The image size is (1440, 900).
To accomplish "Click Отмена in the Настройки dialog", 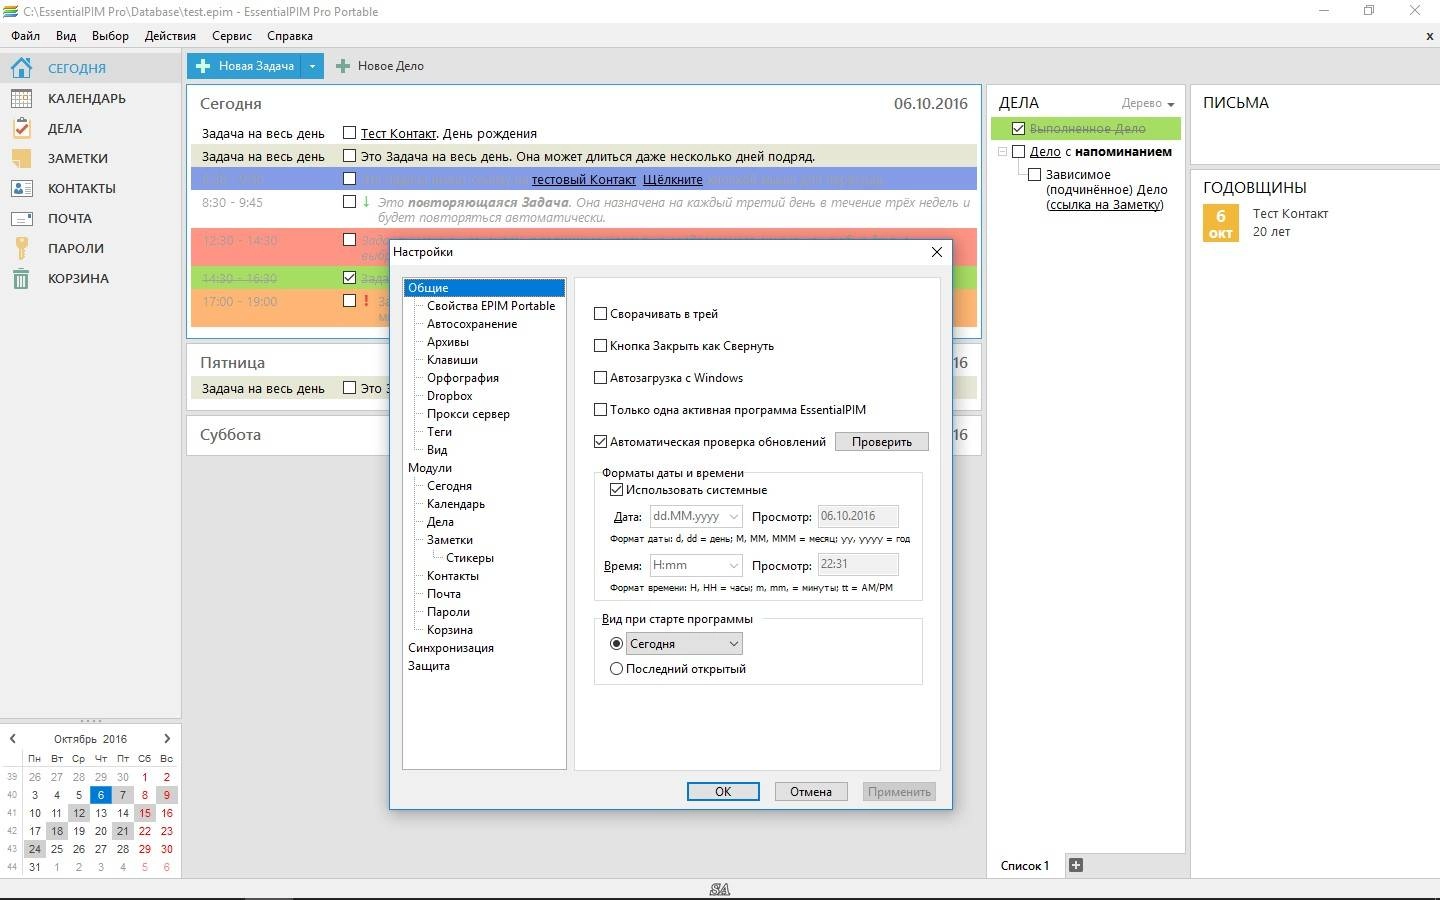I will pyautogui.click(x=811, y=792).
